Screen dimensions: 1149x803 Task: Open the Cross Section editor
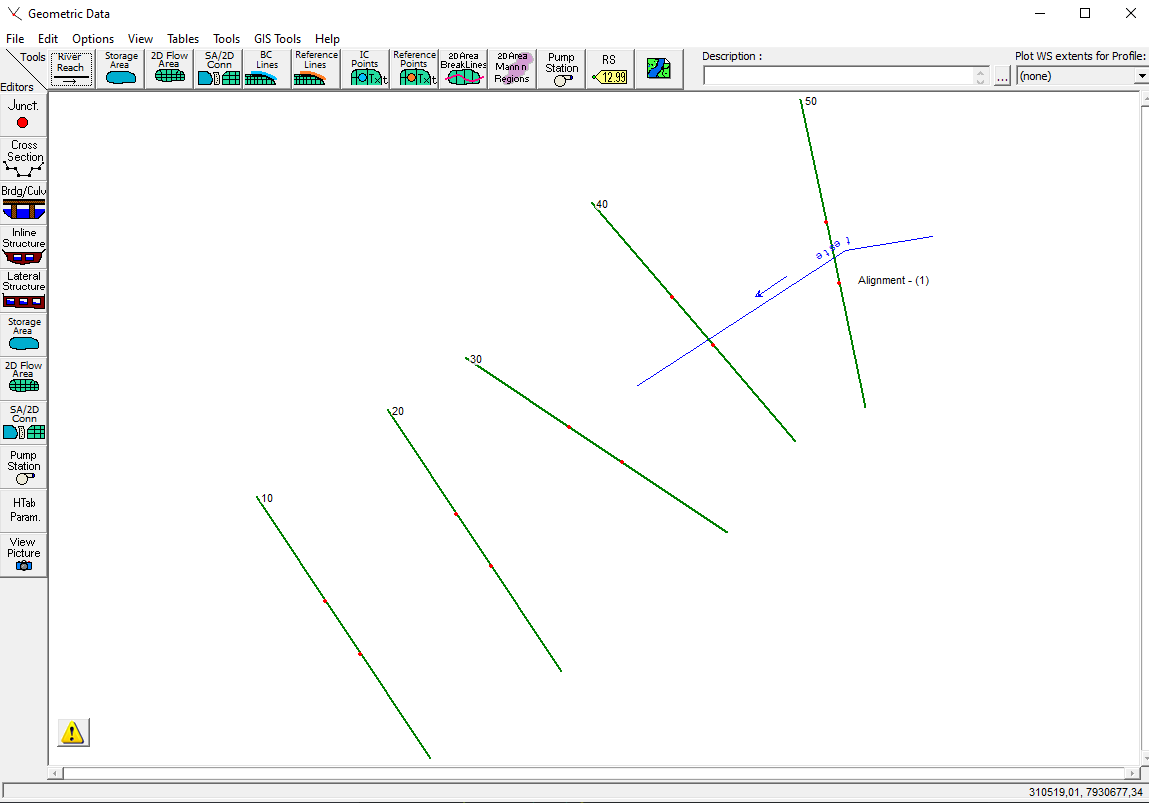click(23, 156)
